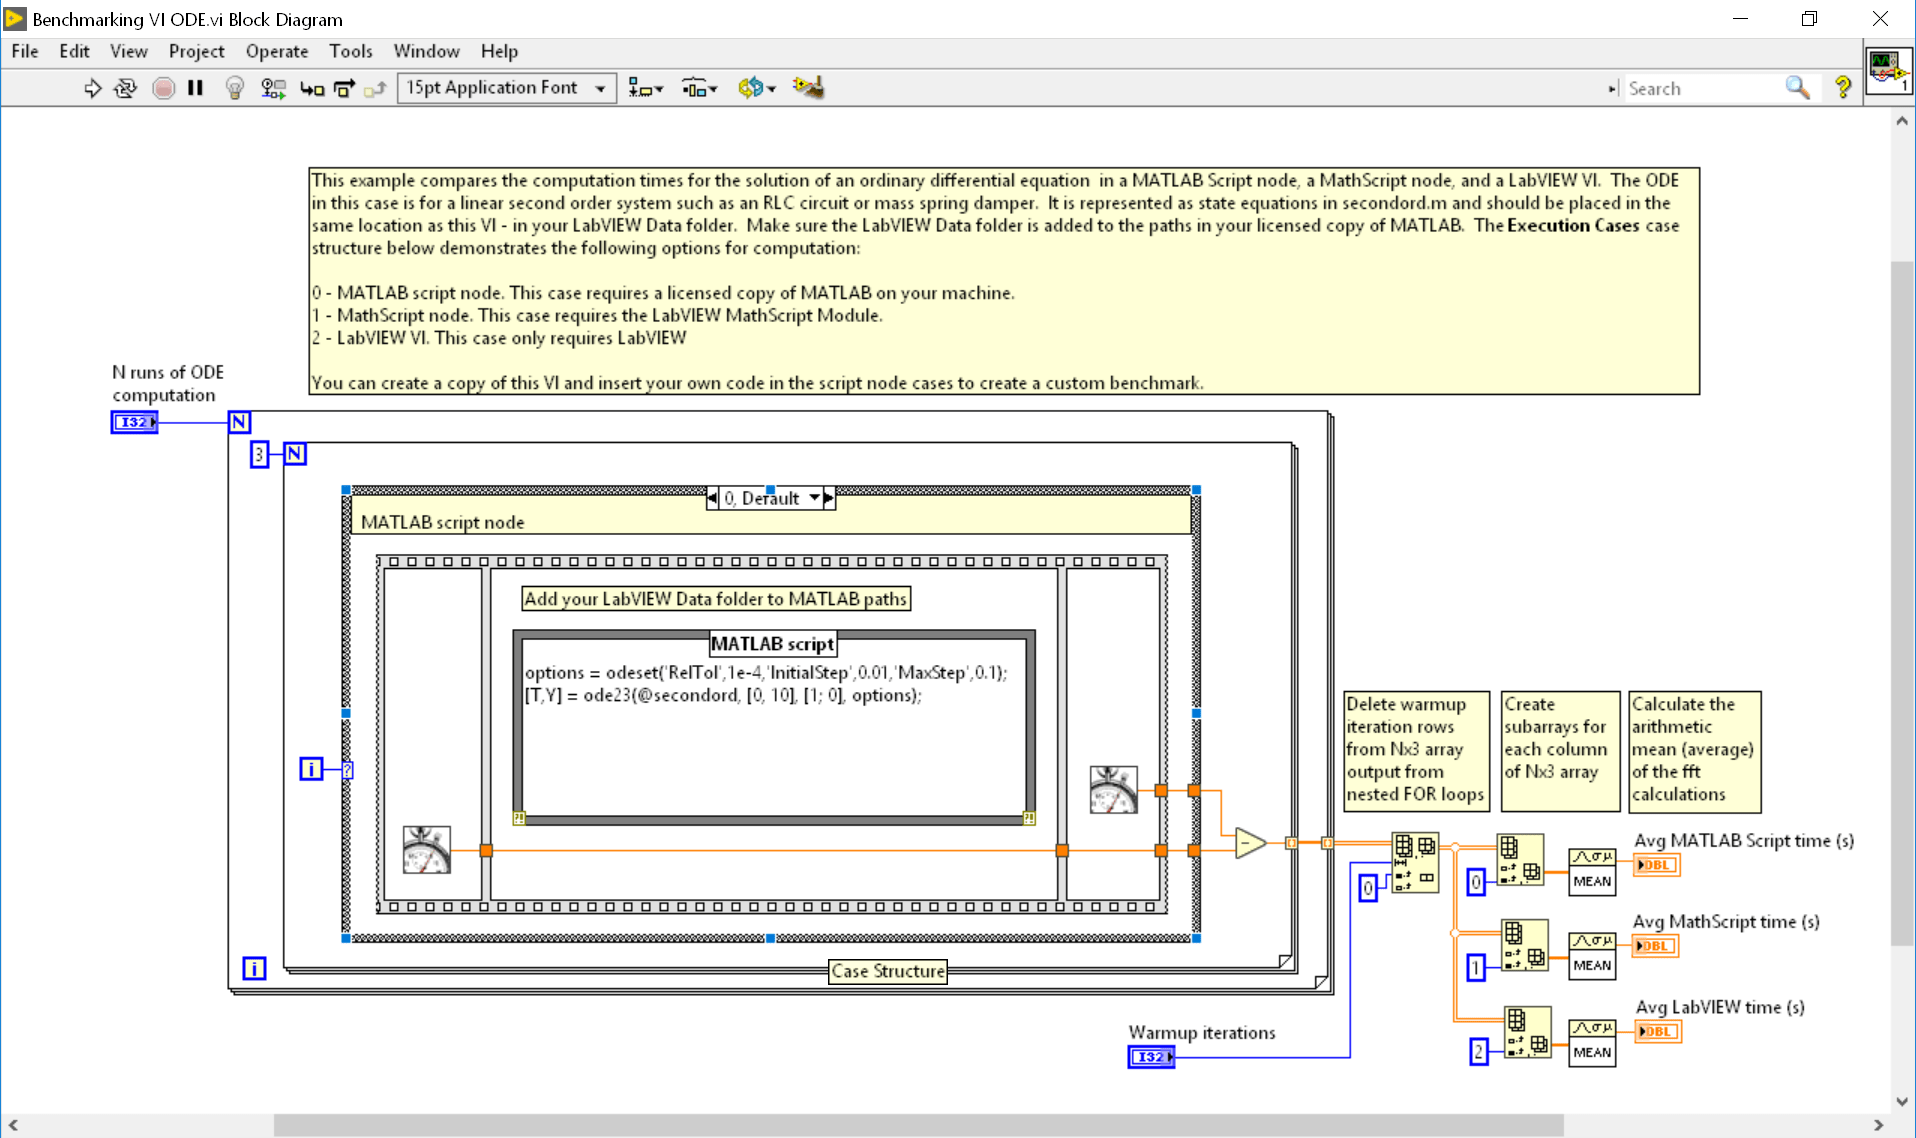Select the first Tick Count stopwatch node
The width and height of the screenshot is (1916, 1138).
click(x=426, y=850)
